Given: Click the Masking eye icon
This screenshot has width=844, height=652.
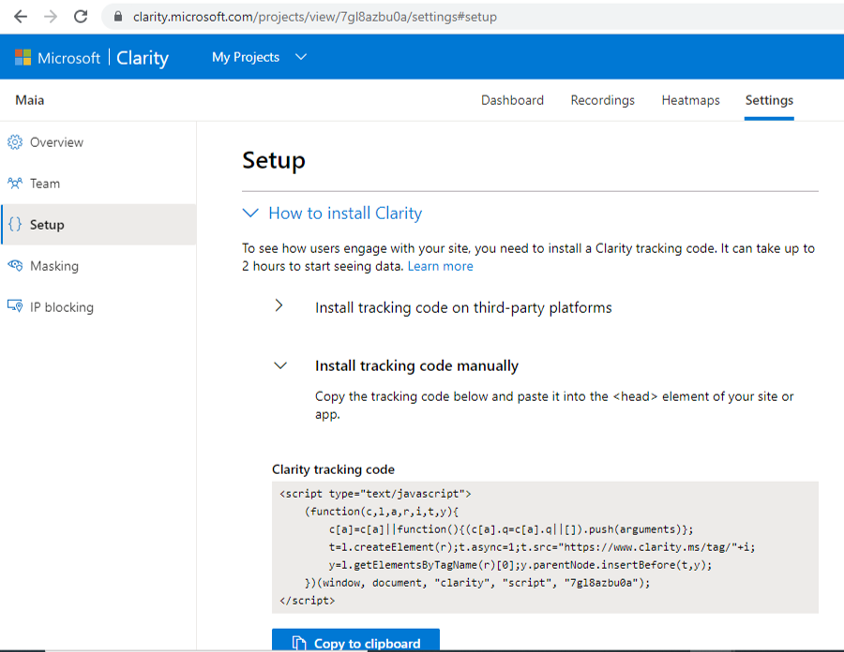Looking at the screenshot, I should click(15, 265).
